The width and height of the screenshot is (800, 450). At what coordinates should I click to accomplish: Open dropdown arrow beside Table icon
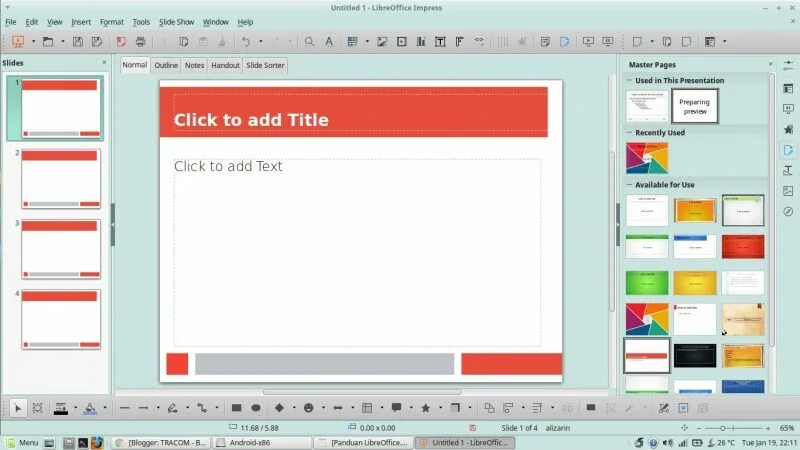point(367,42)
